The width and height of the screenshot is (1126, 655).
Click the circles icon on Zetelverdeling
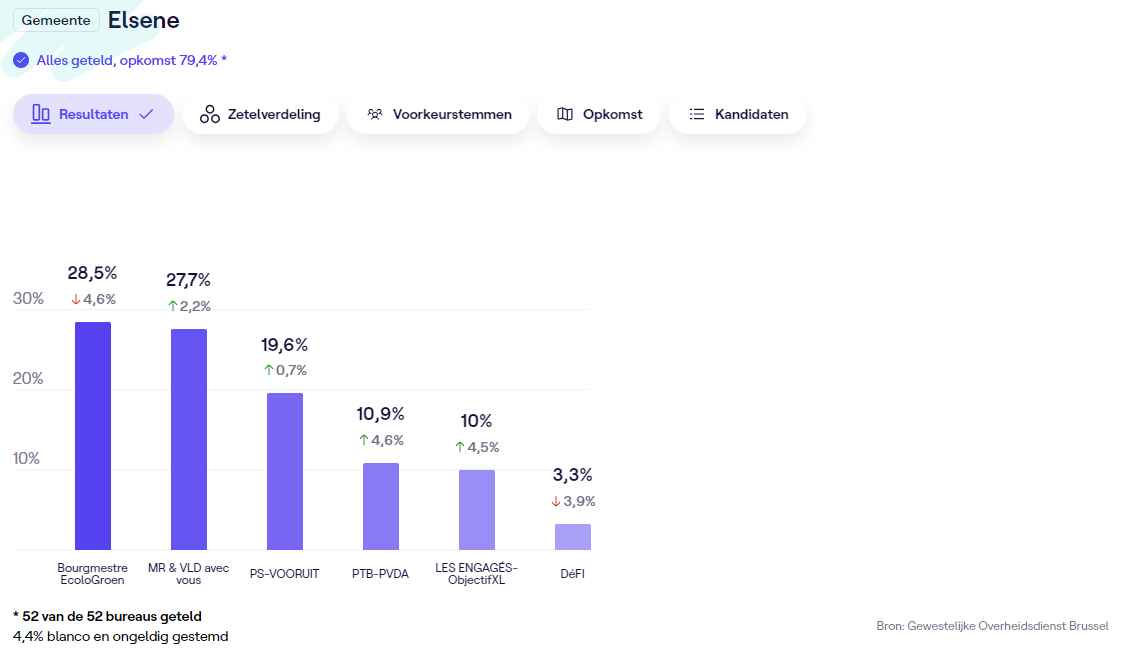click(210, 114)
